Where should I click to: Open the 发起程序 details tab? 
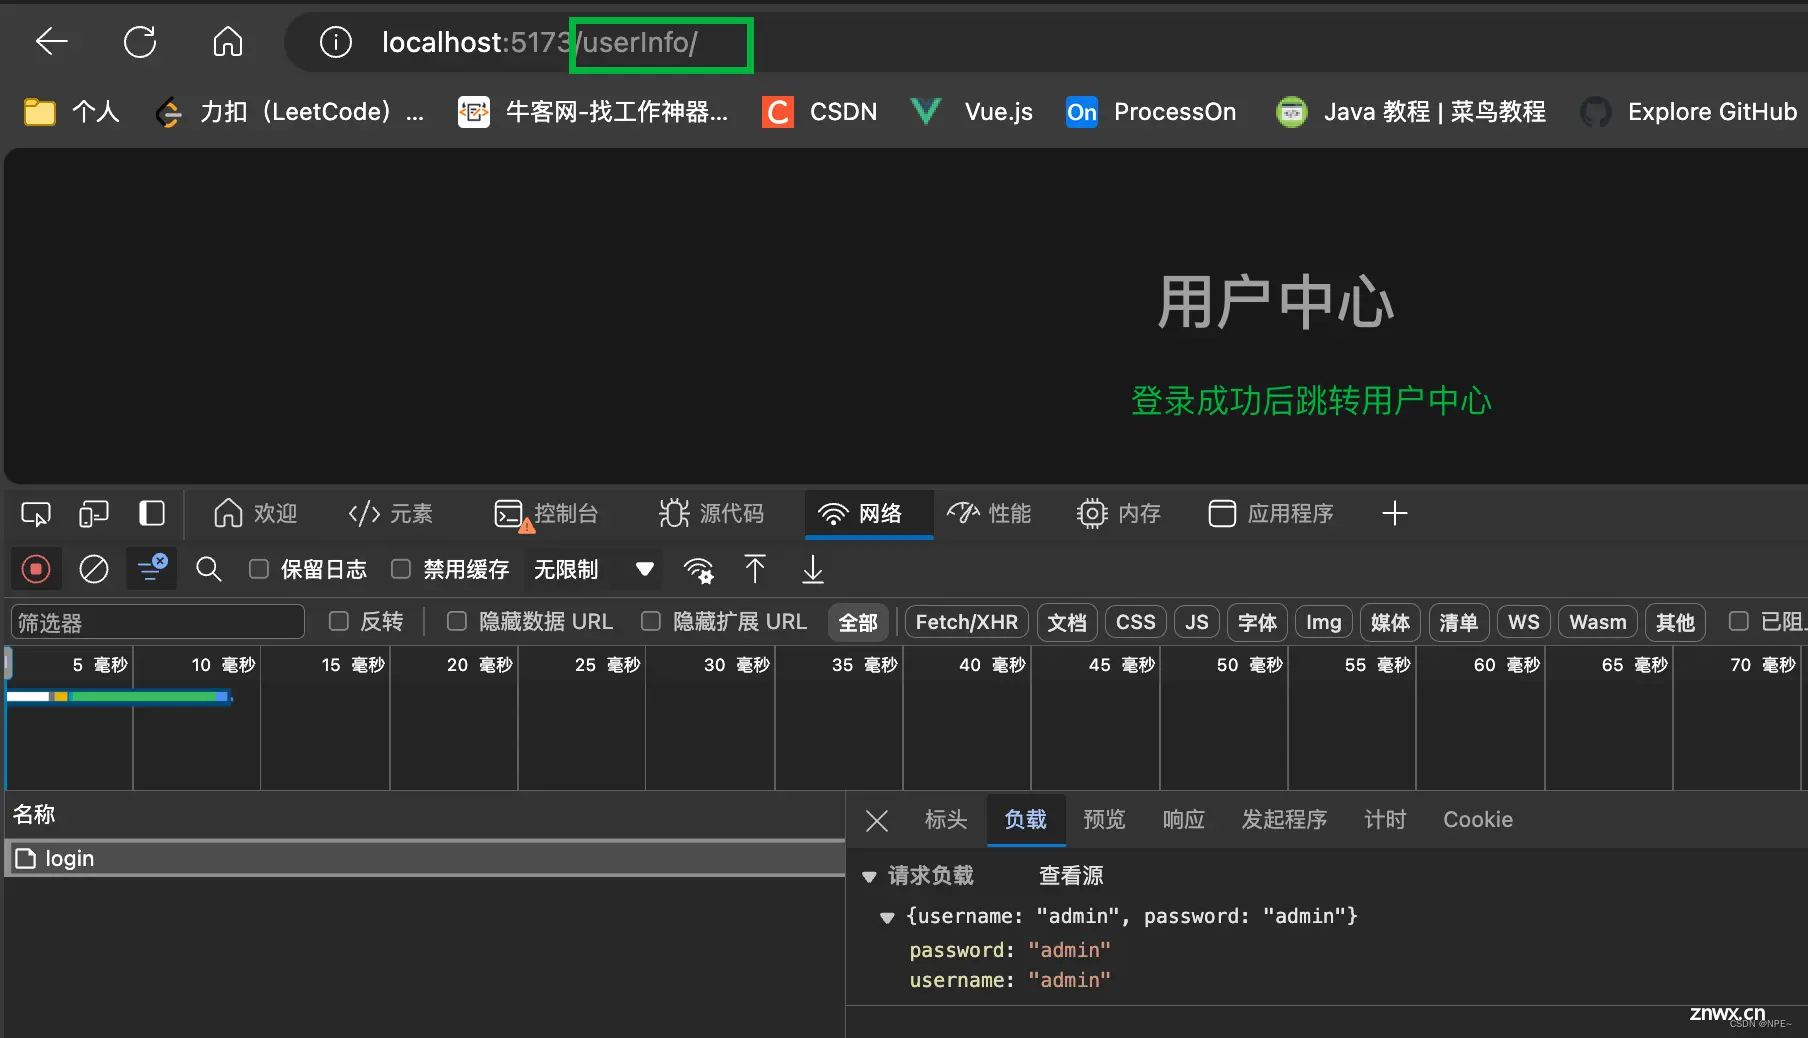pyautogui.click(x=1285, y=820)
